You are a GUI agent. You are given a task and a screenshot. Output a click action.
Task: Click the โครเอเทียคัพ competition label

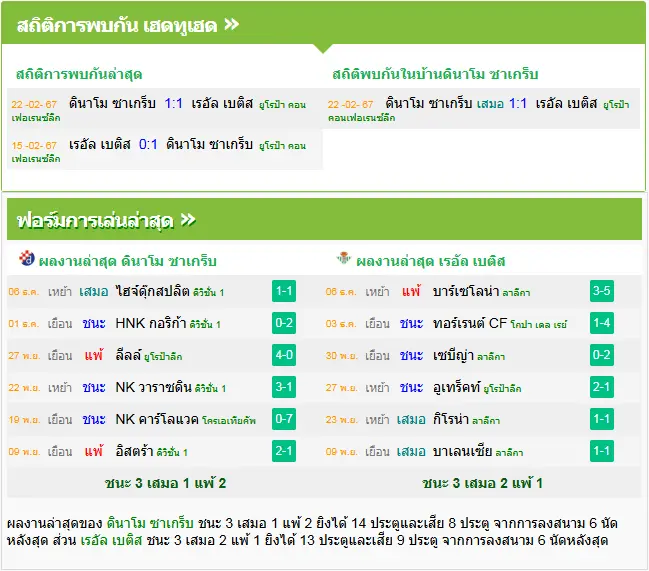[229, 421]
